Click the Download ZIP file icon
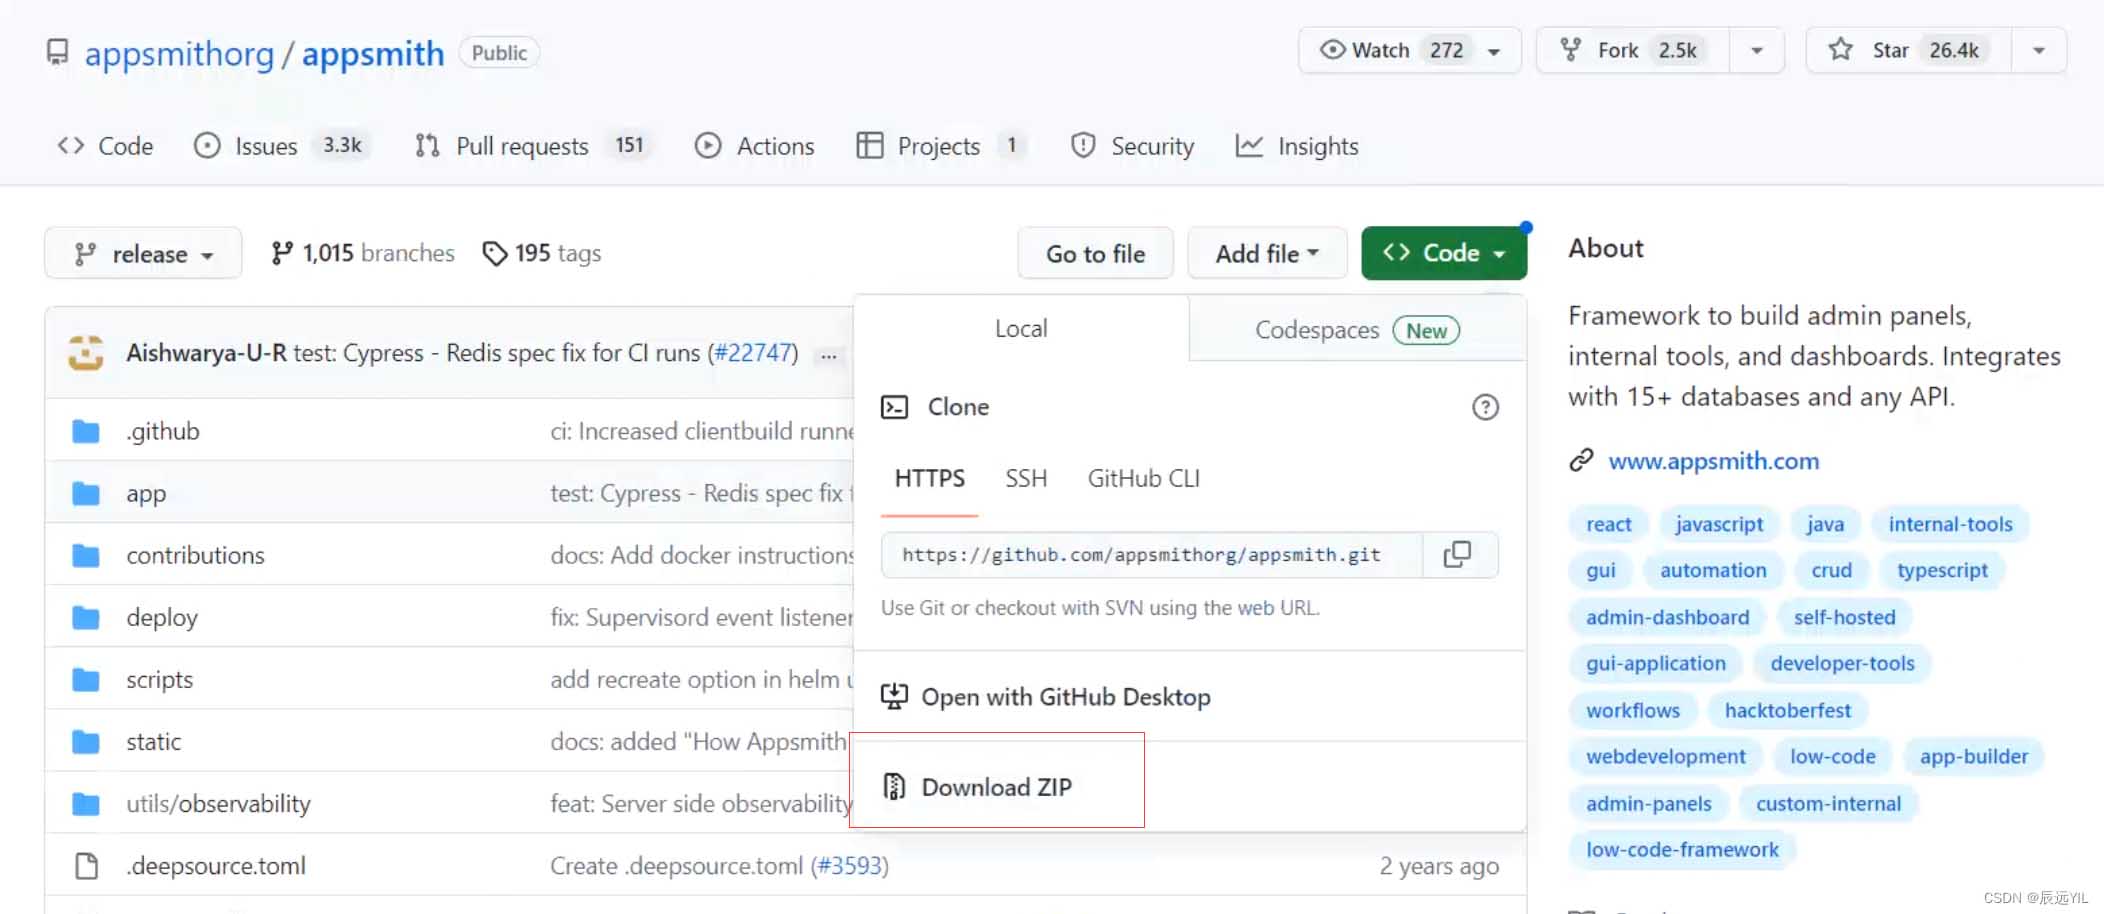 pos(894,787)
